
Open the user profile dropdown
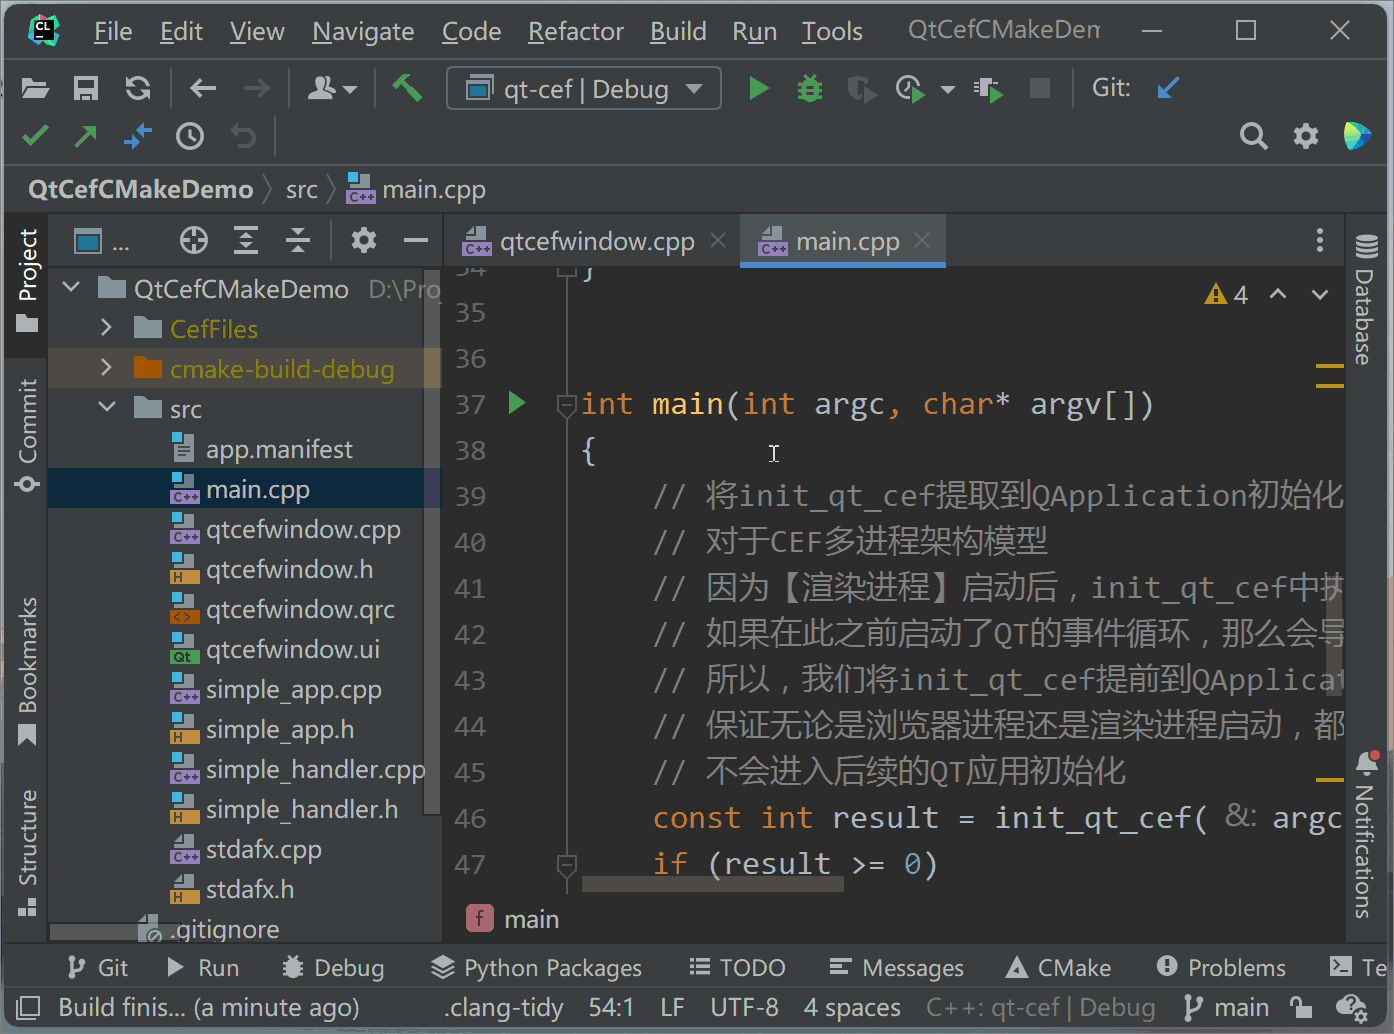pyautogui.click(x=332, y=89)
